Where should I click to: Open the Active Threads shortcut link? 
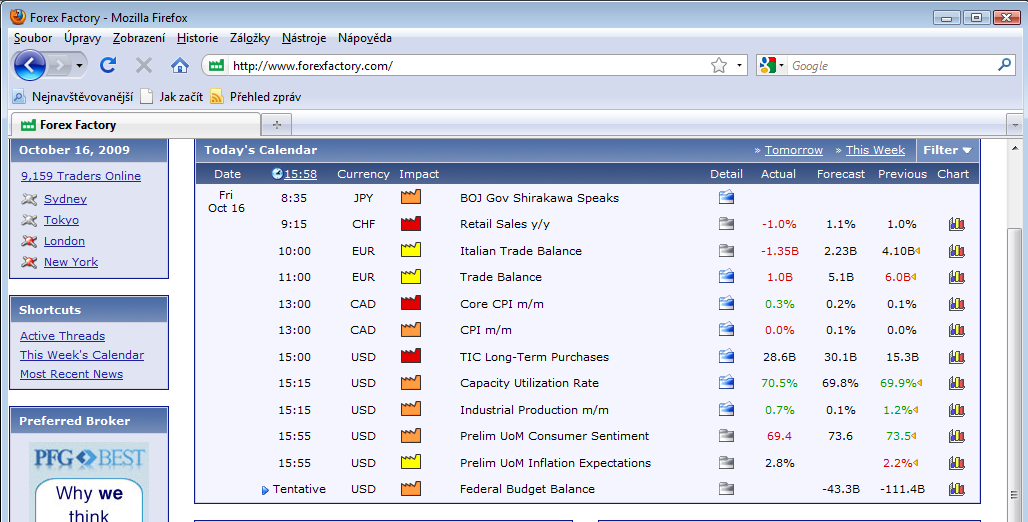pos(62,336)
